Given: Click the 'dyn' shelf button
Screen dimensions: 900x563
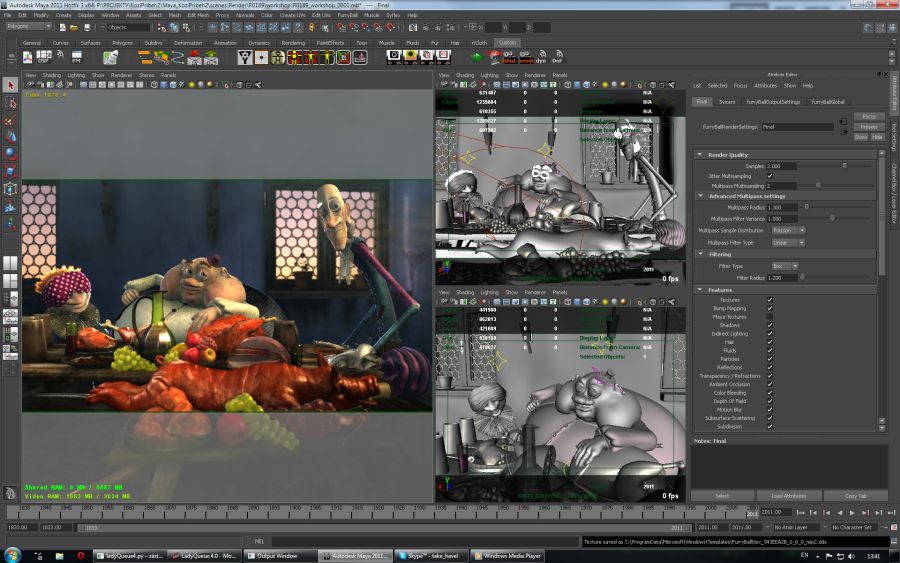Looking at the screenshot, I should (x=541, y=57).
